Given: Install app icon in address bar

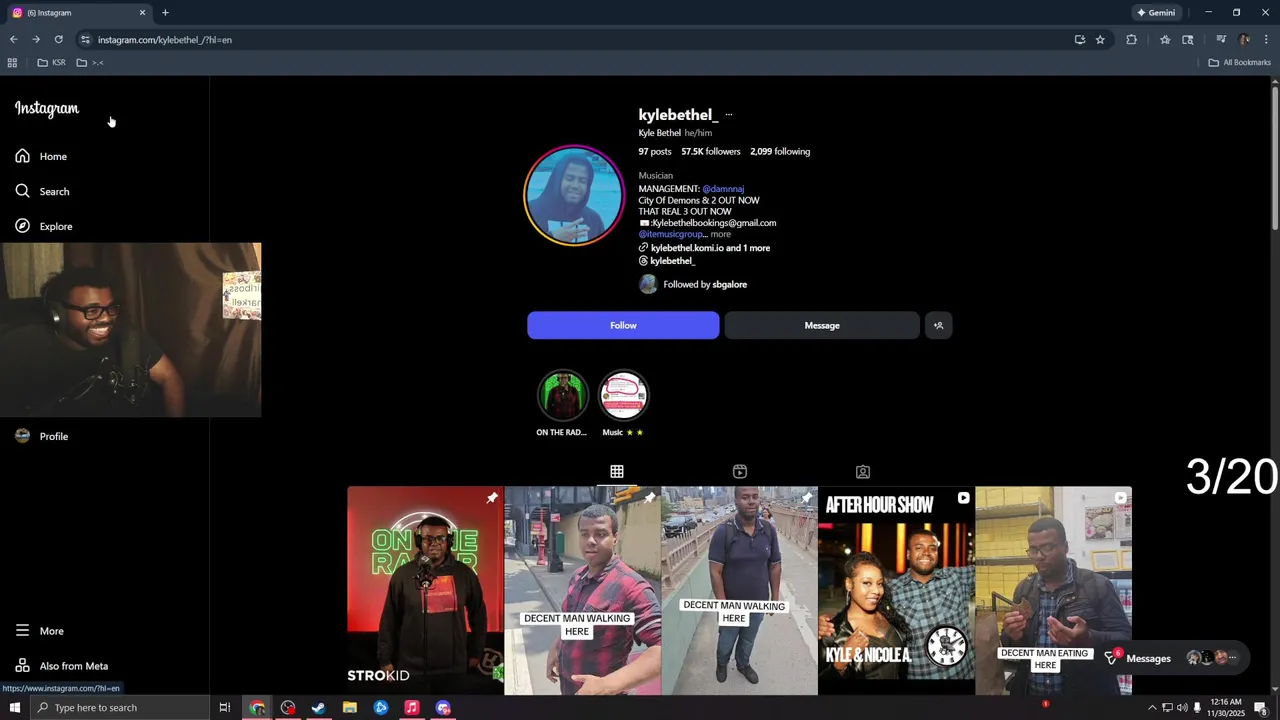Looking at the screenshot, I should tap(1079, 40).
